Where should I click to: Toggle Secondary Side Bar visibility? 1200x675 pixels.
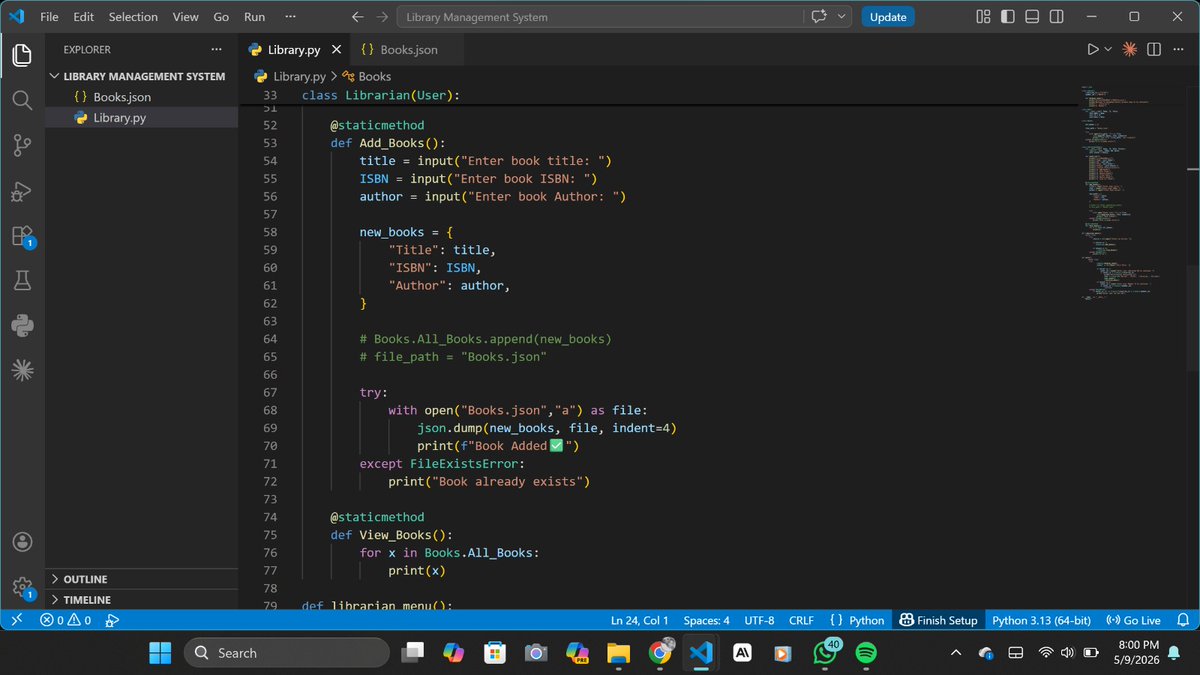coord(1055,17)
